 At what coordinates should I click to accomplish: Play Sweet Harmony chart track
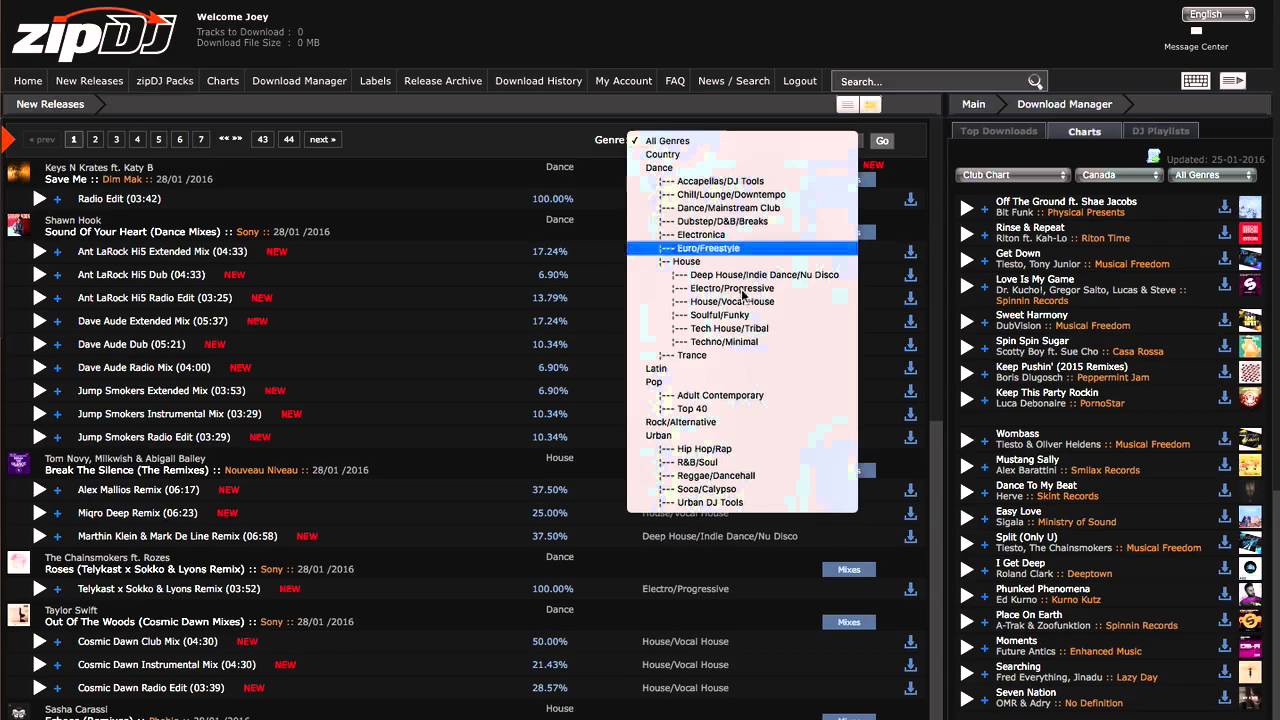[966, 321]
